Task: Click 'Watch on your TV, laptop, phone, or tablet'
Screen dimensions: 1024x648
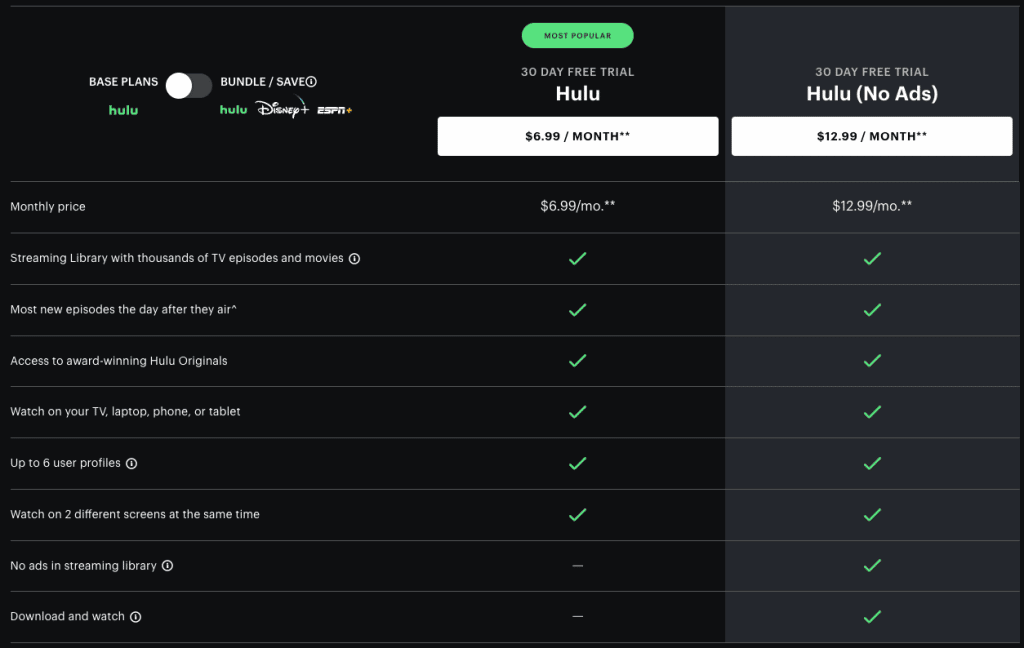Action: pos(125,412)
